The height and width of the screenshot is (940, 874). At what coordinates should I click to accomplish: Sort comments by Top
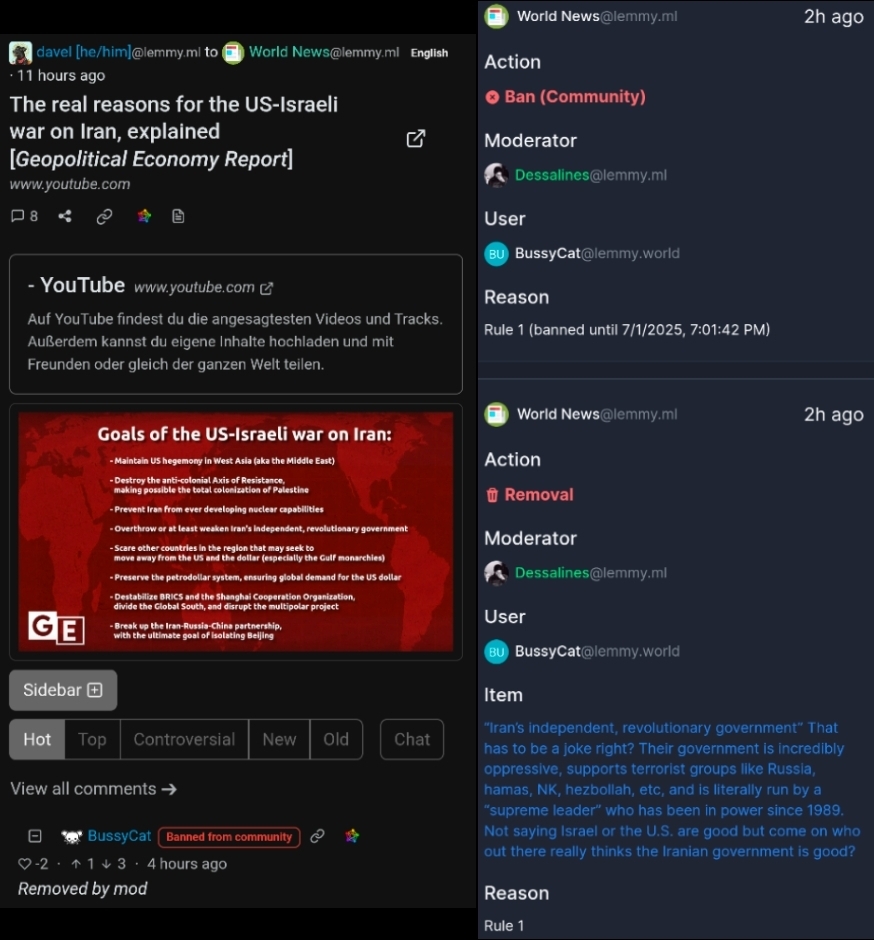pos(92,739)
